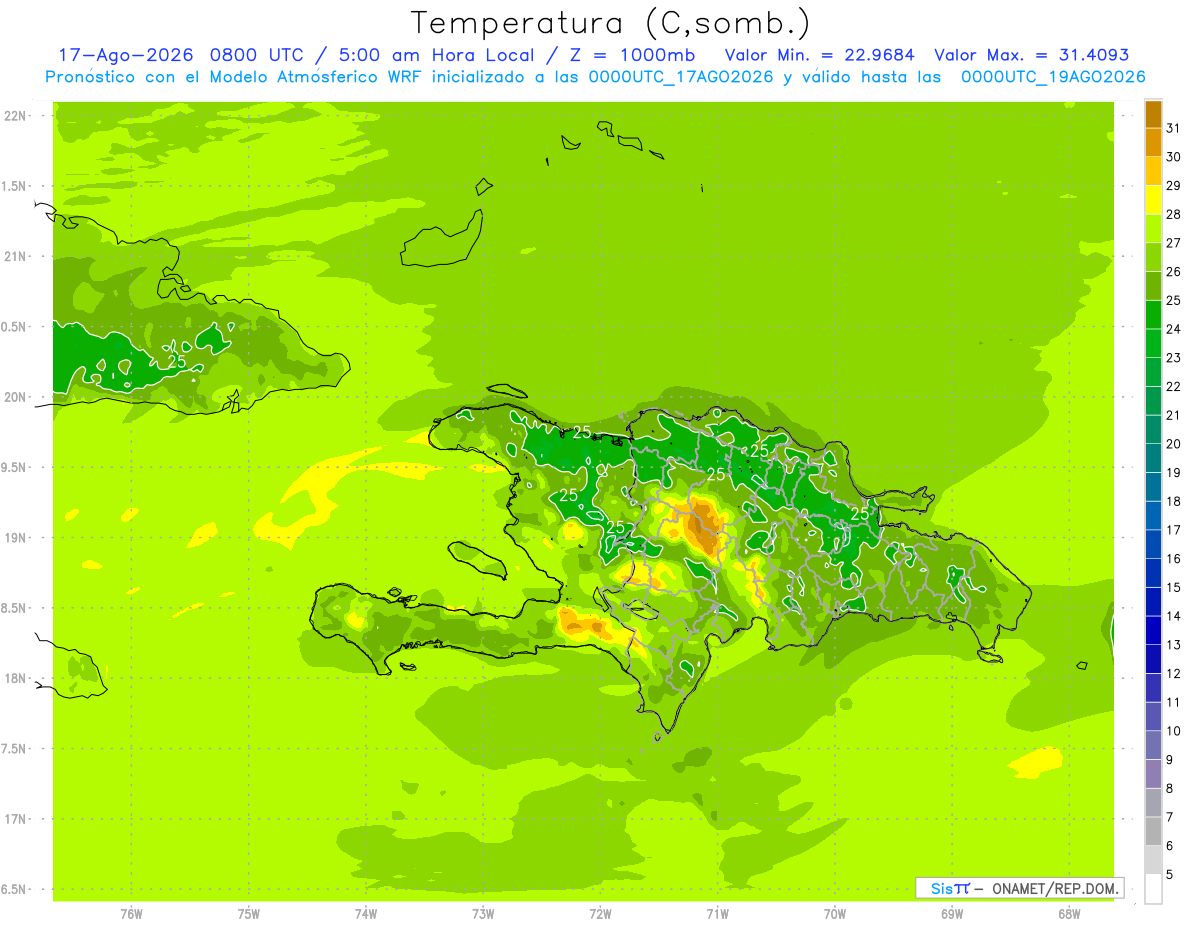Click the '76W' longitude label
The image size is (1200, 927).
point(130,914)
